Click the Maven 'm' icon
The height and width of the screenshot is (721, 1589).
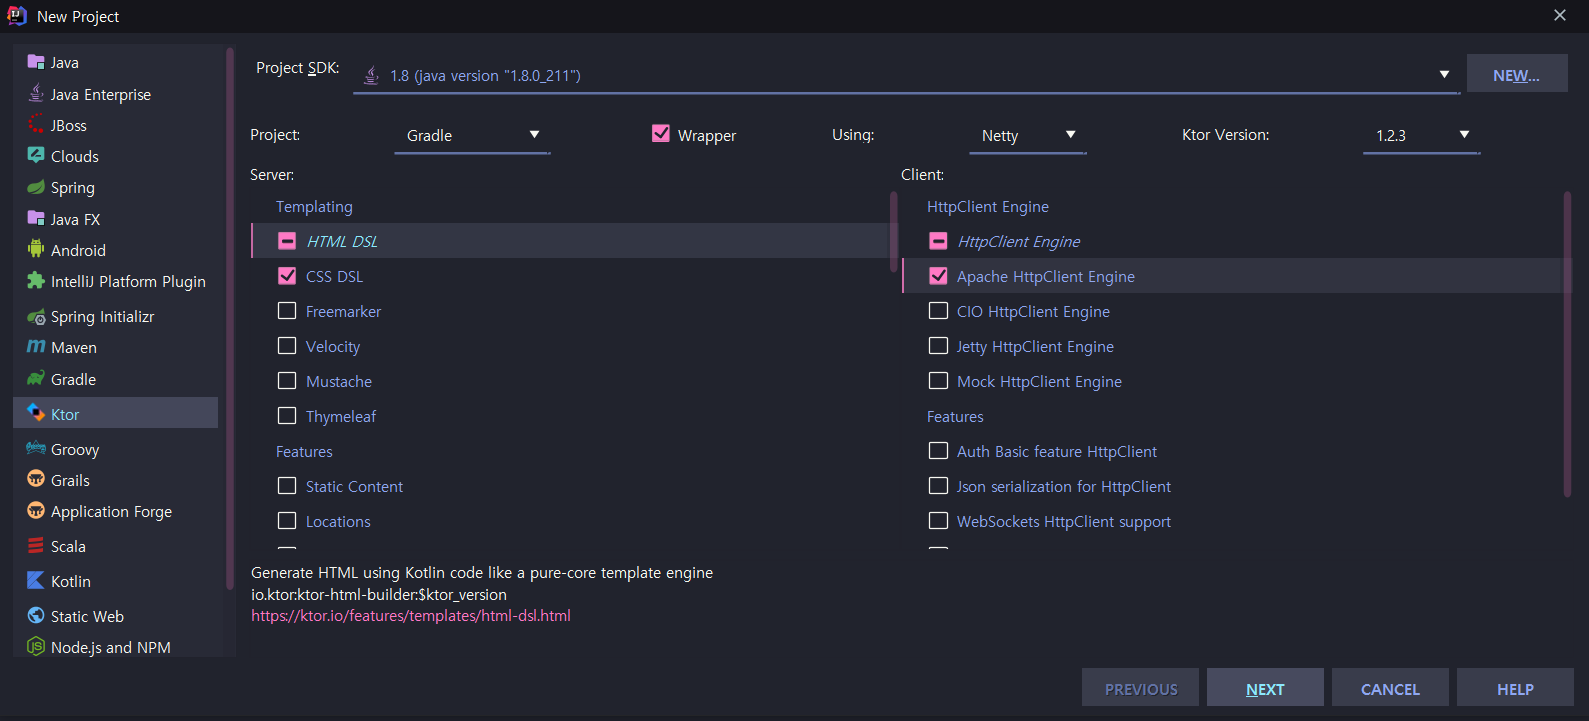(36, 347)
